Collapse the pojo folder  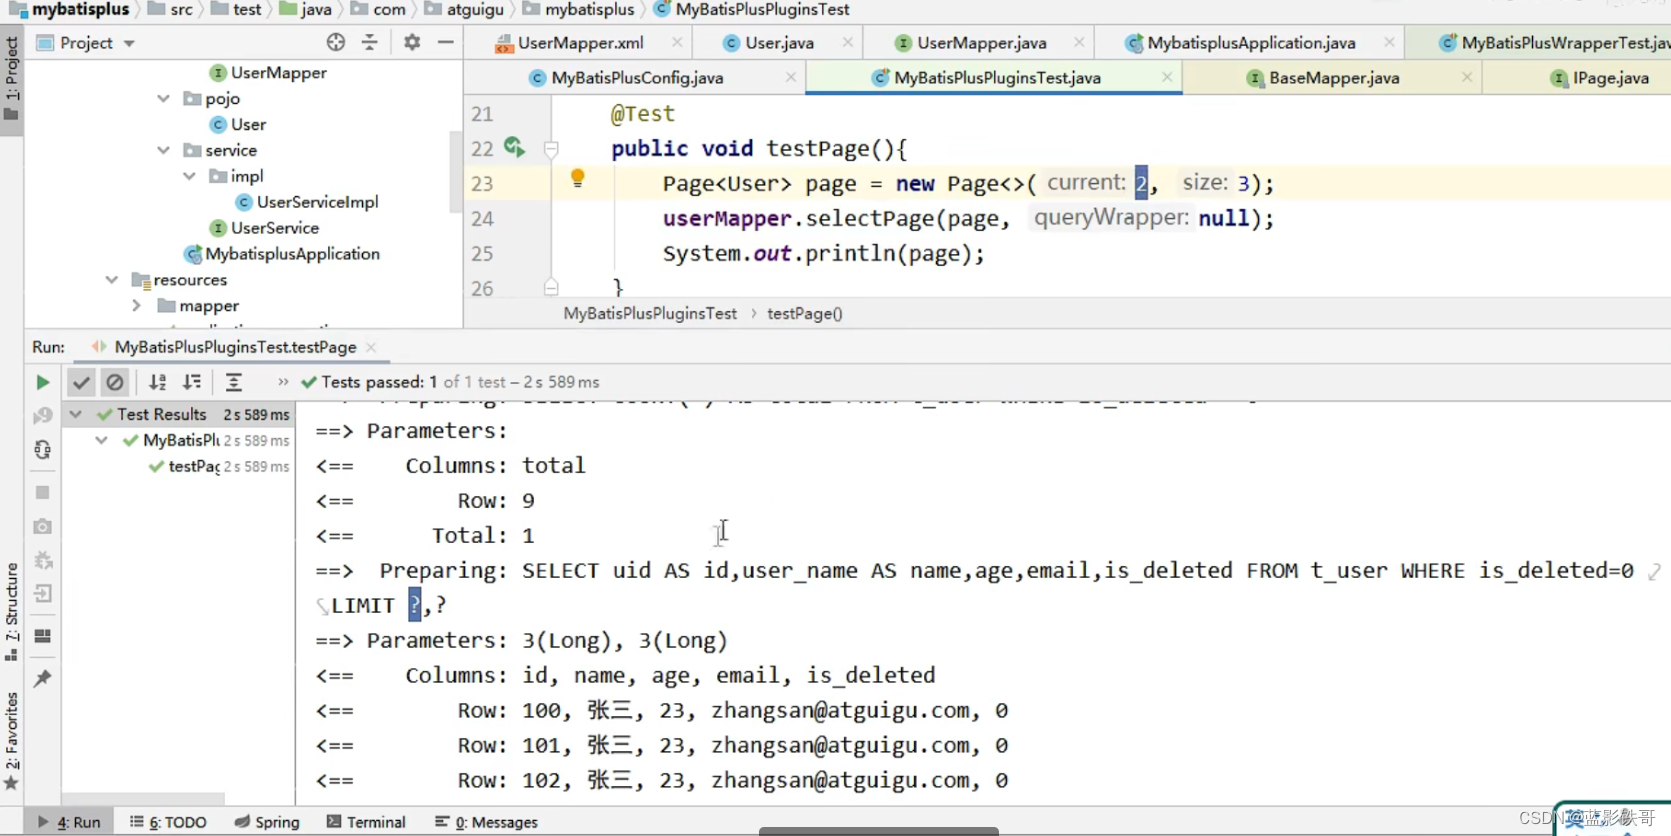tap(164, 98)
